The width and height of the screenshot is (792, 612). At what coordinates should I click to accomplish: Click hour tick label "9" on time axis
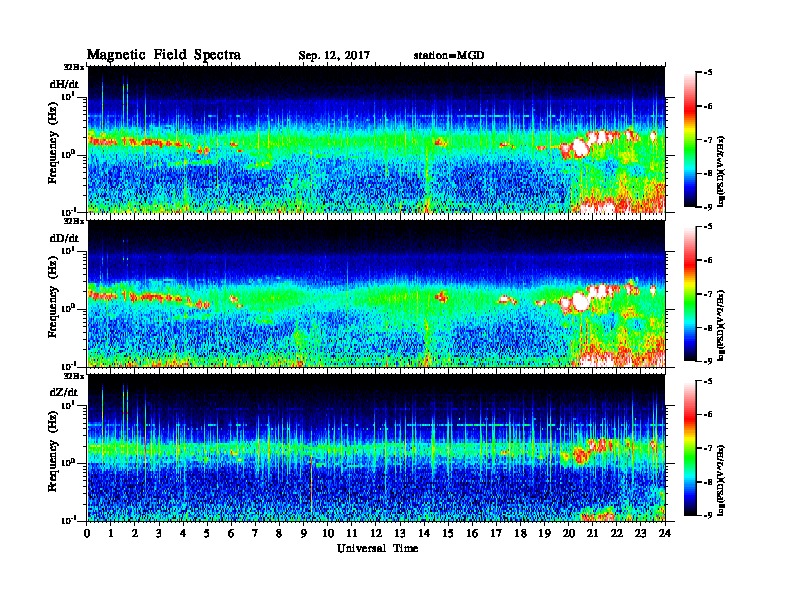pyautogui.click(x=303, y=533)
